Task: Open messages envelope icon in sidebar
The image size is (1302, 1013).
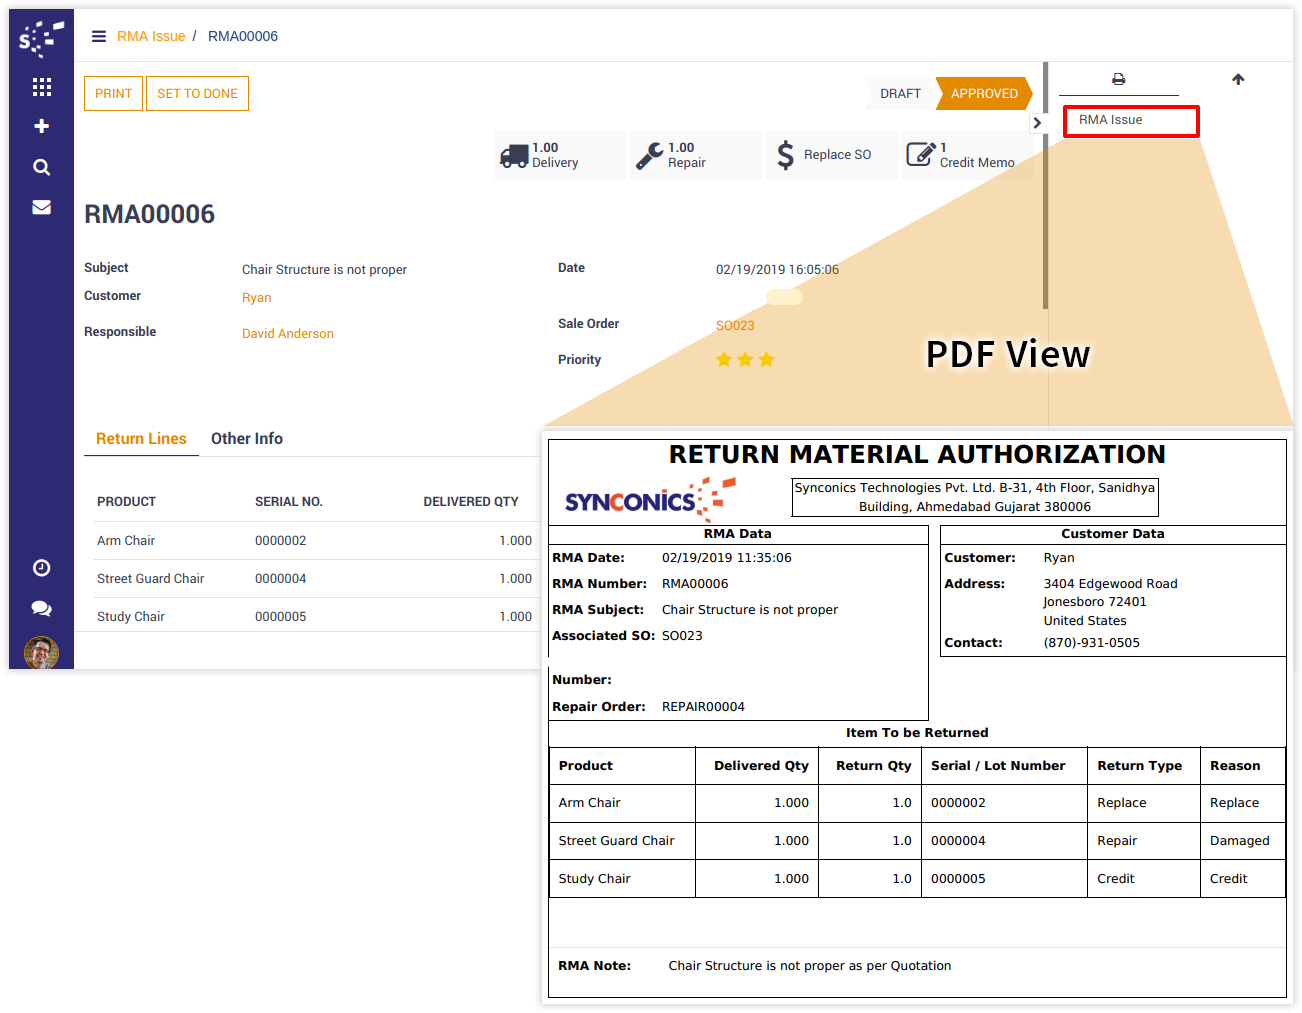Action: (41, 207)
